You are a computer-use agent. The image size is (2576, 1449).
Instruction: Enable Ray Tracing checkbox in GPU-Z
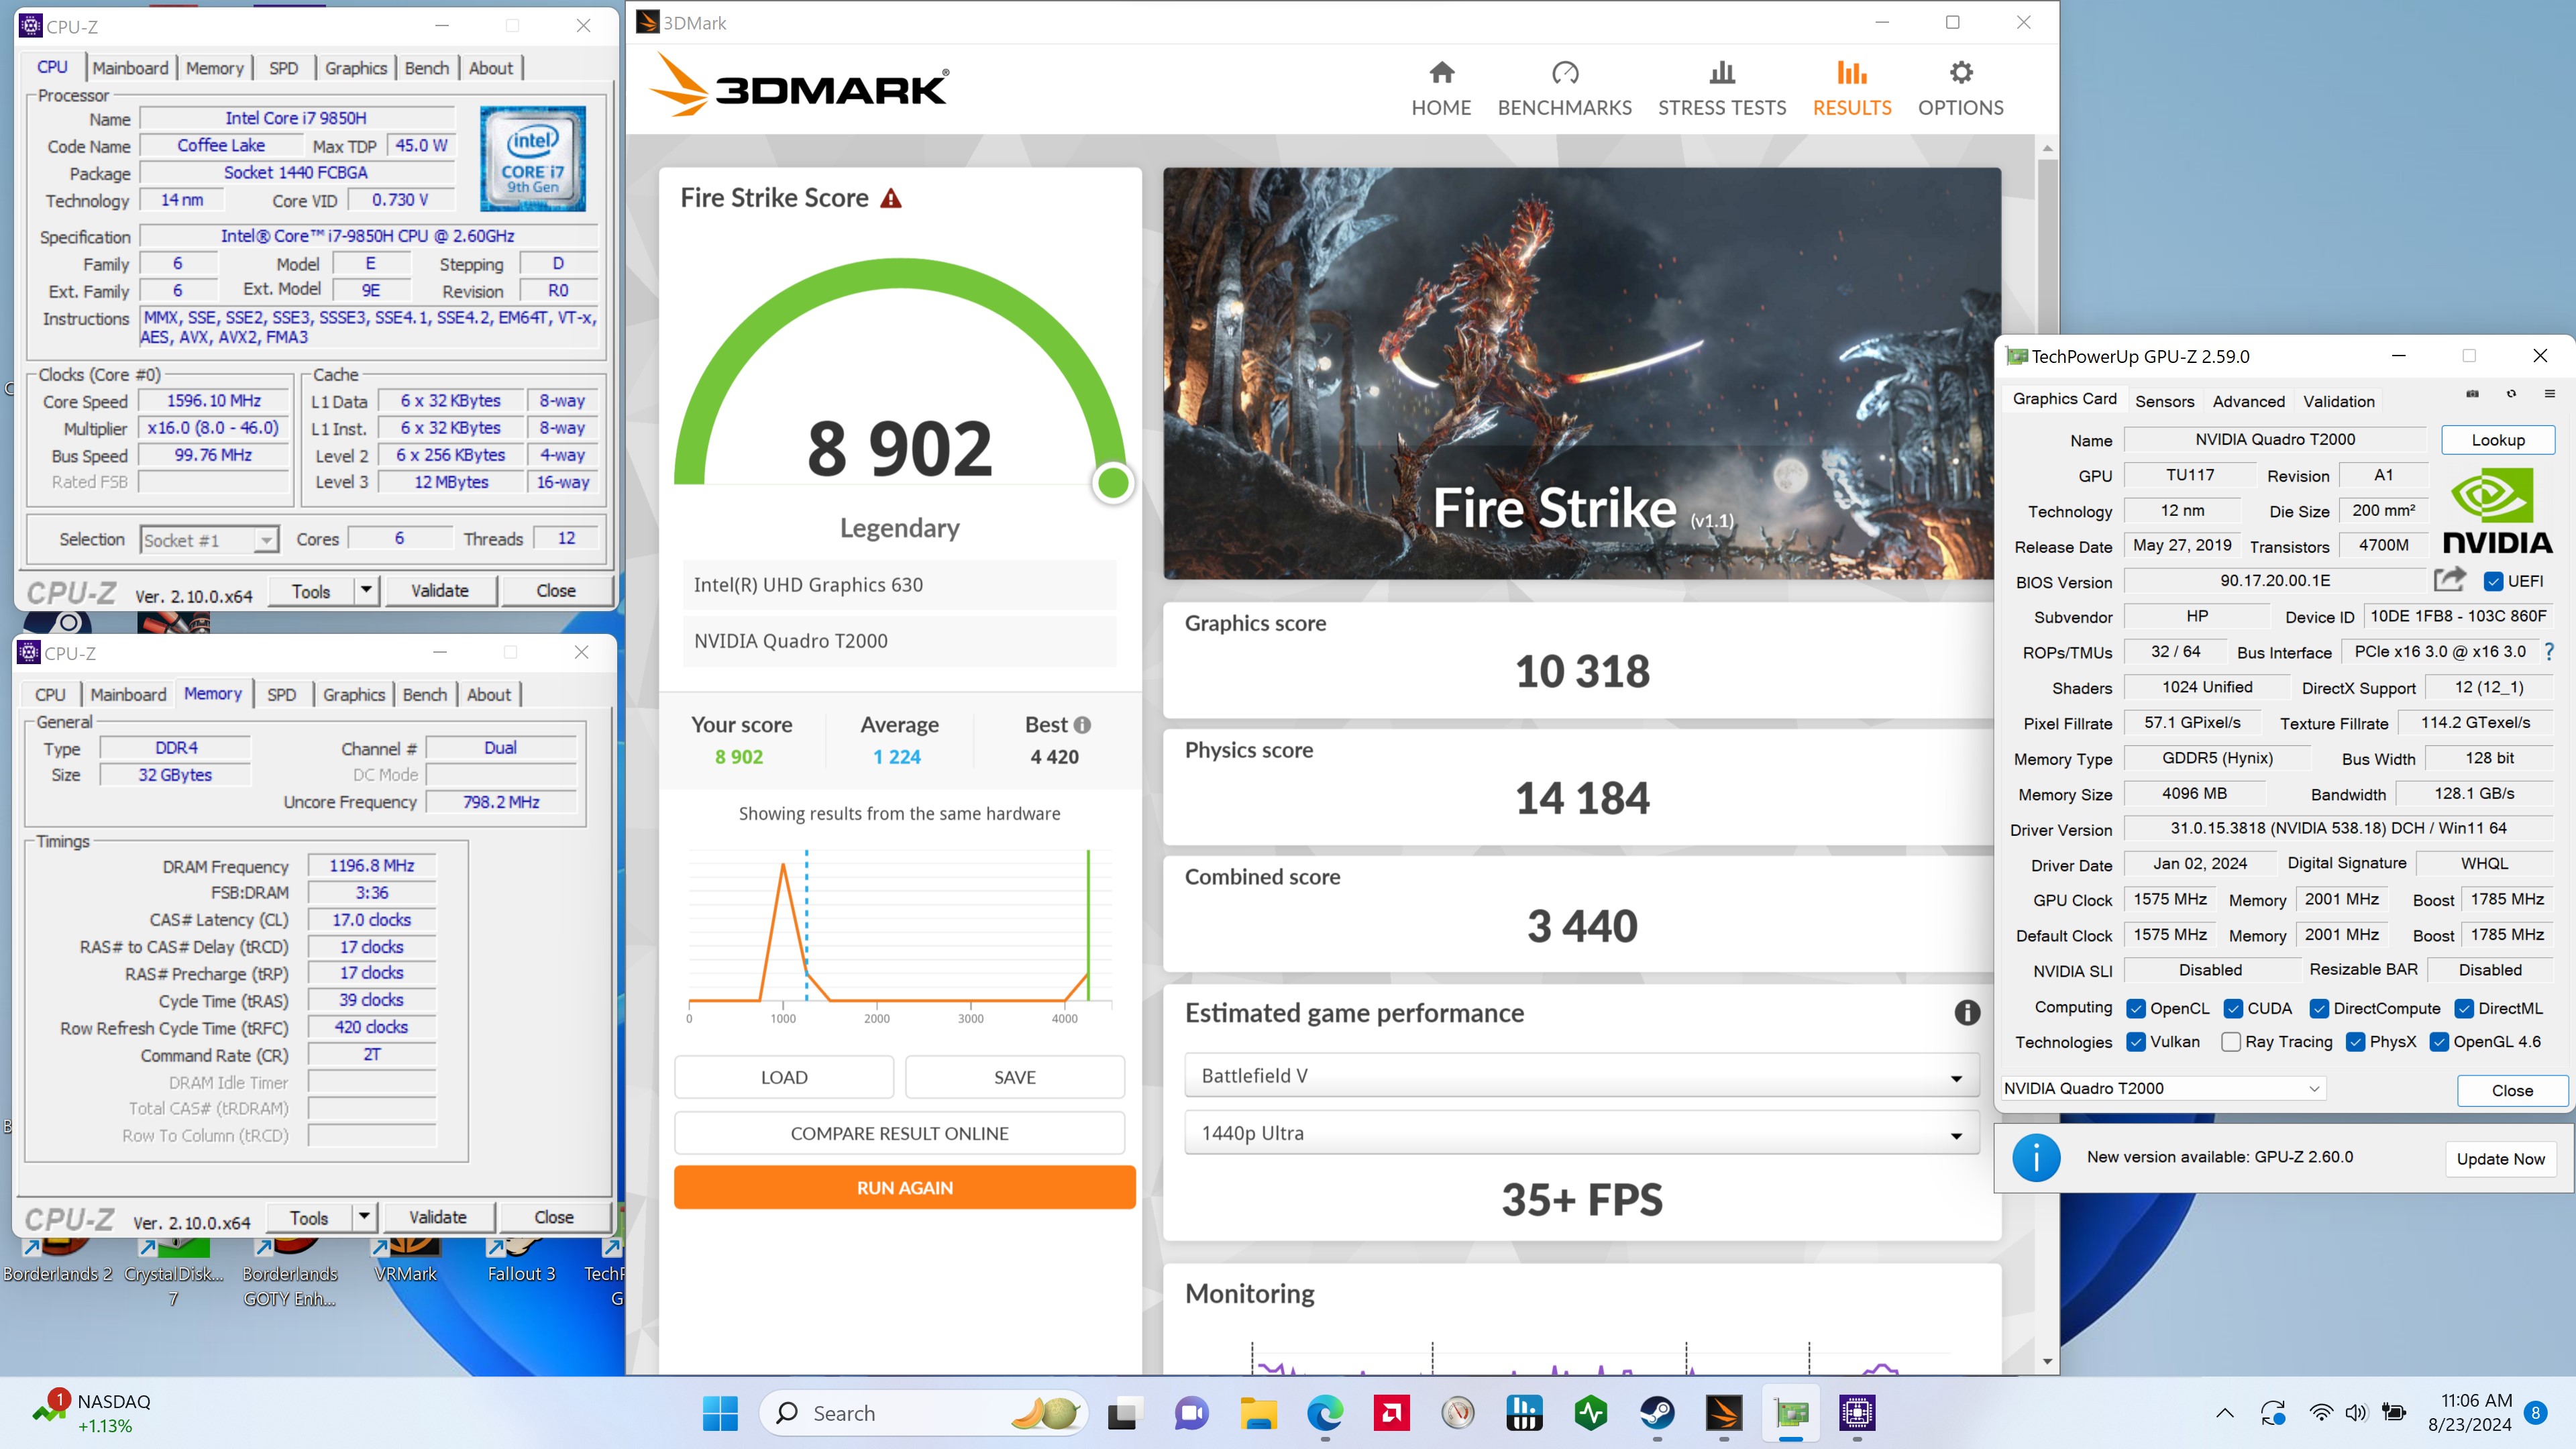pyautogui.click(x=2231, y=1042)
